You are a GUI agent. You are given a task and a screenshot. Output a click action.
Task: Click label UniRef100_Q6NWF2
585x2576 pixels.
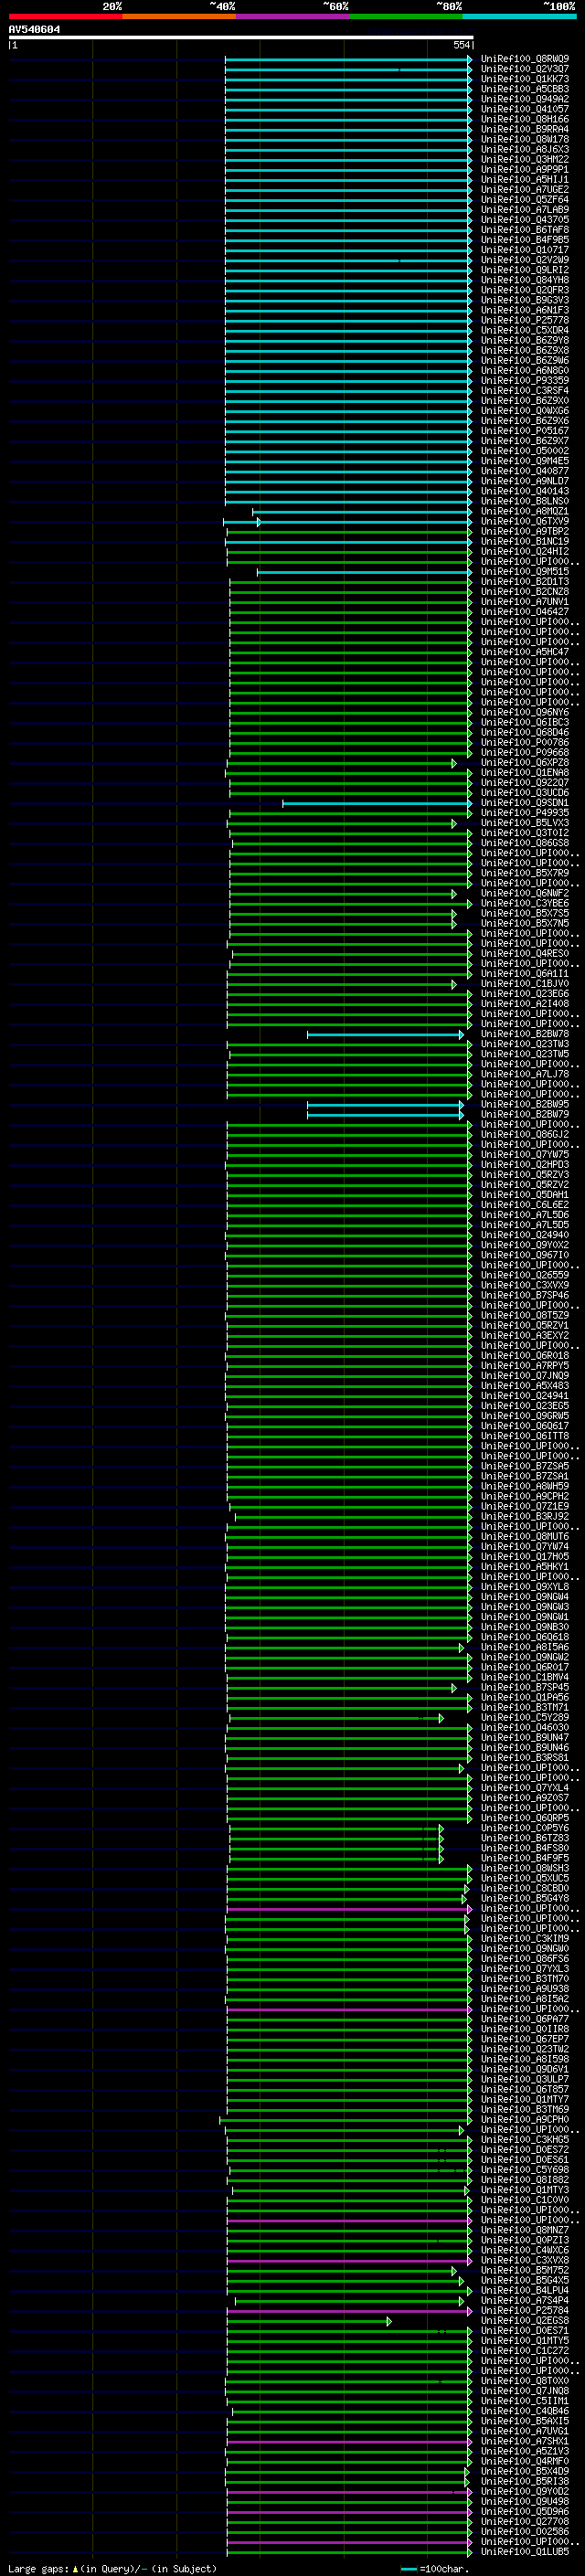(x=525, y=893)
